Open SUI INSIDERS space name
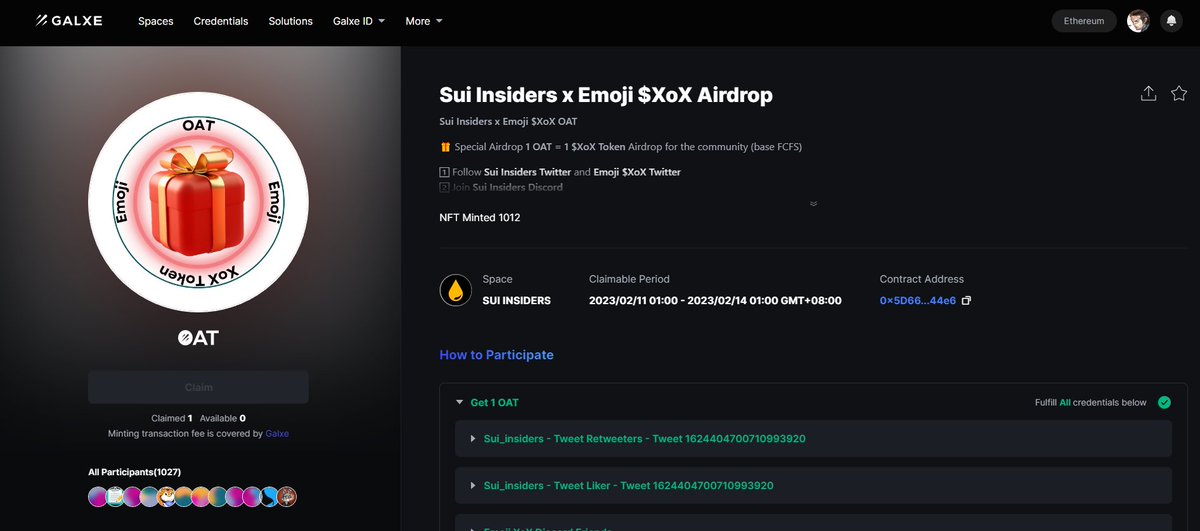 click(x=516, y=300)
